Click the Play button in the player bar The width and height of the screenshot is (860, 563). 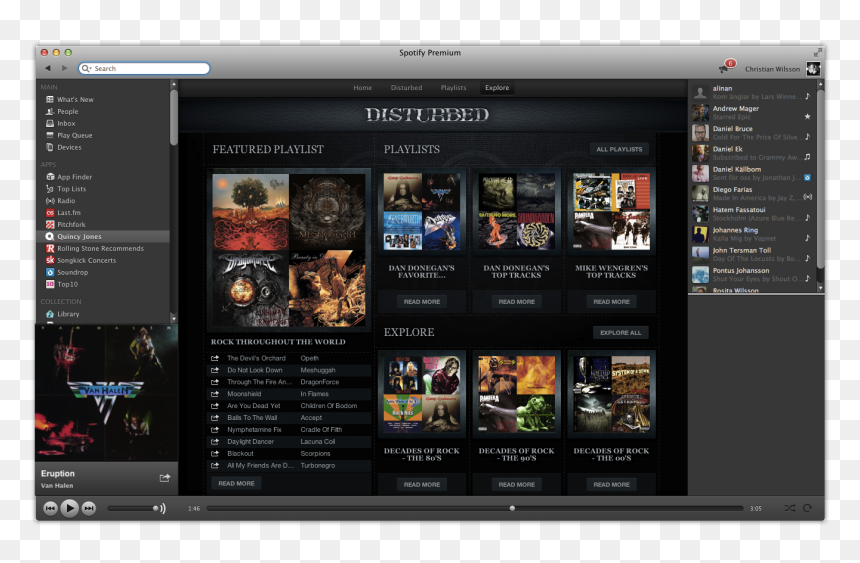click(x=69, y=508)
